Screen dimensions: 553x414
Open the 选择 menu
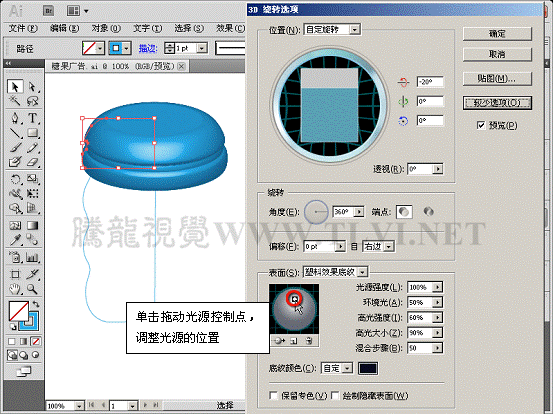point(189,28)
